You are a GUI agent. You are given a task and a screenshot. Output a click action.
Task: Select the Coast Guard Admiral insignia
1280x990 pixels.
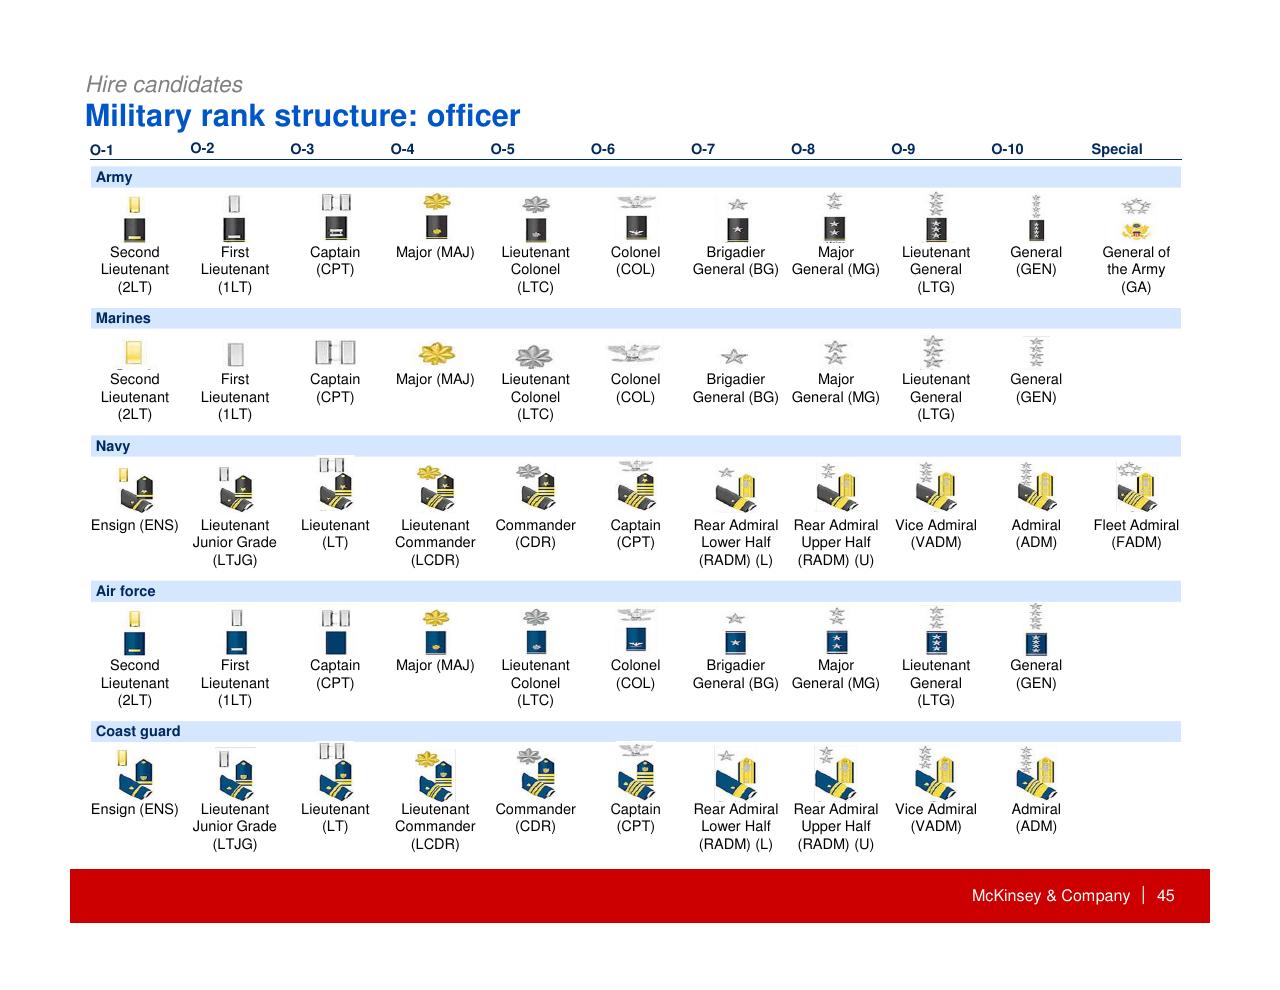(x=1036, y=772)
